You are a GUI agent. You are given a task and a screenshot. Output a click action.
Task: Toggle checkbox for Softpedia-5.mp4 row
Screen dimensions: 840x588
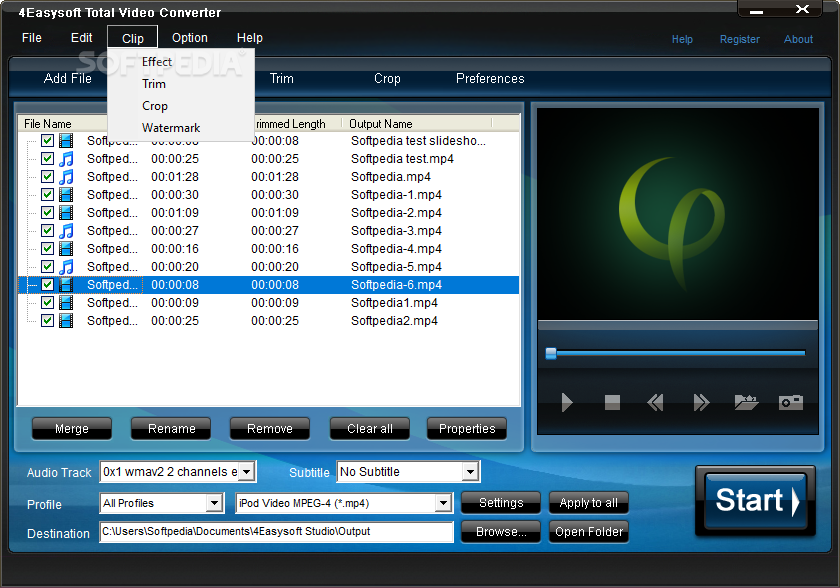point(47,267)
